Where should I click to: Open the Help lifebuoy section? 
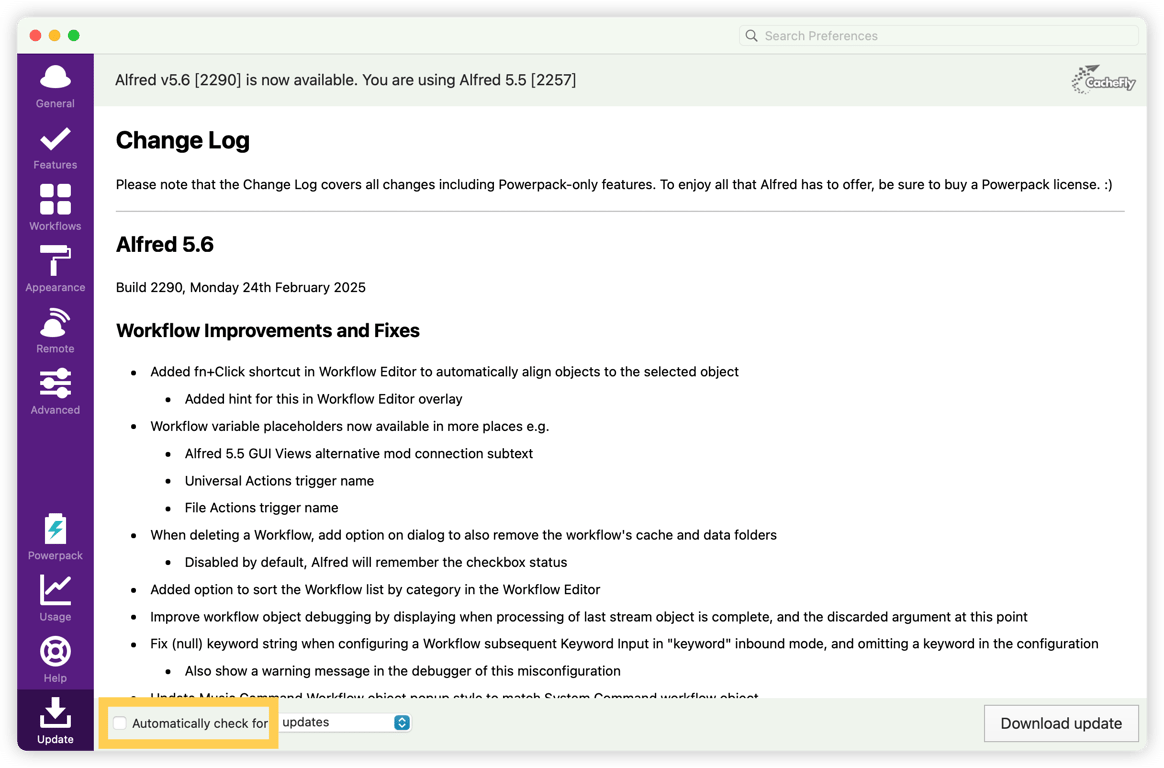tap(55, 660)
